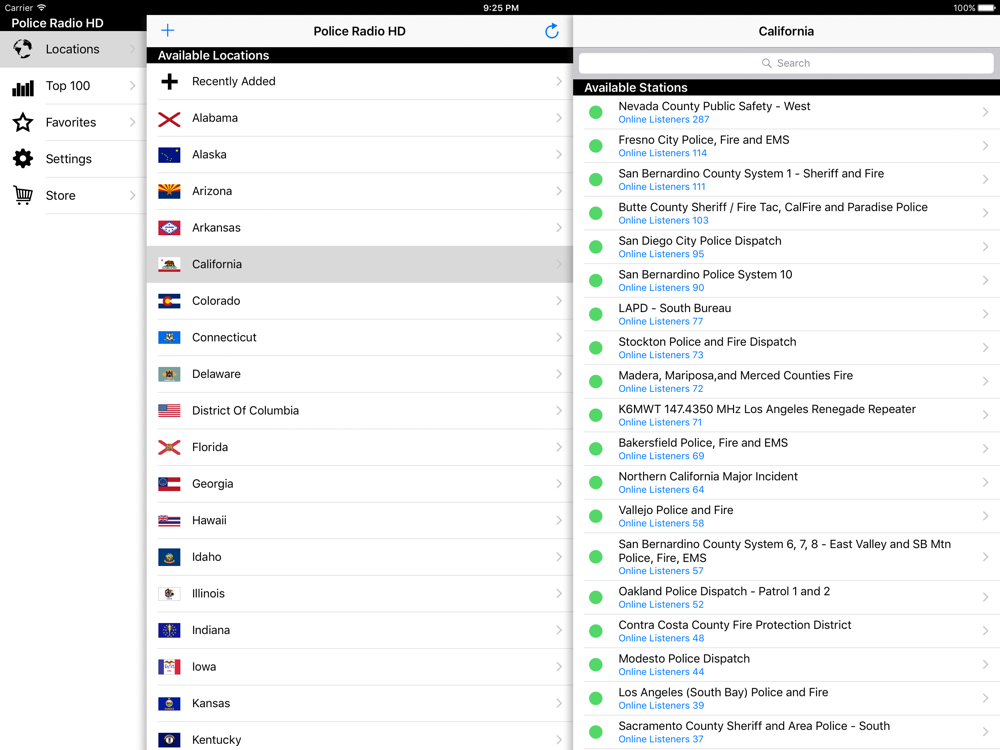Click the station search field
This screenshot has height=750, width=1000.
click(786, 63)
